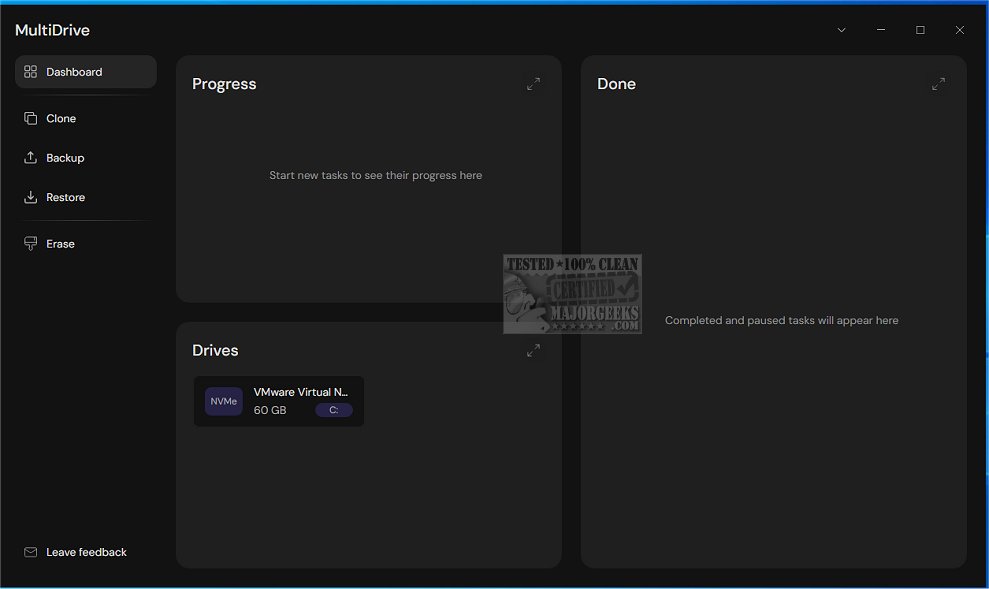The height and width of the screenshot is (589, 989).
Task: Open the Erase section
Action: [60, 243]
